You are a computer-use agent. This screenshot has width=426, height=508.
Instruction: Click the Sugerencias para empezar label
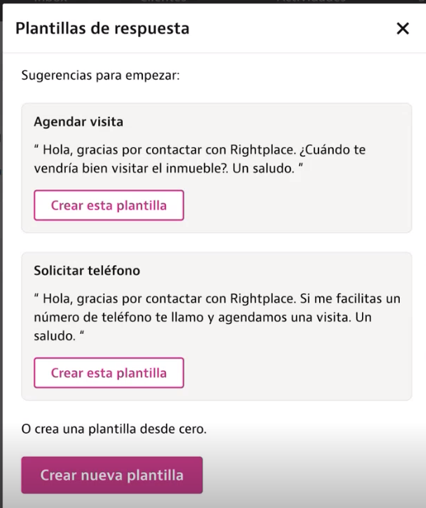[101, 75]
